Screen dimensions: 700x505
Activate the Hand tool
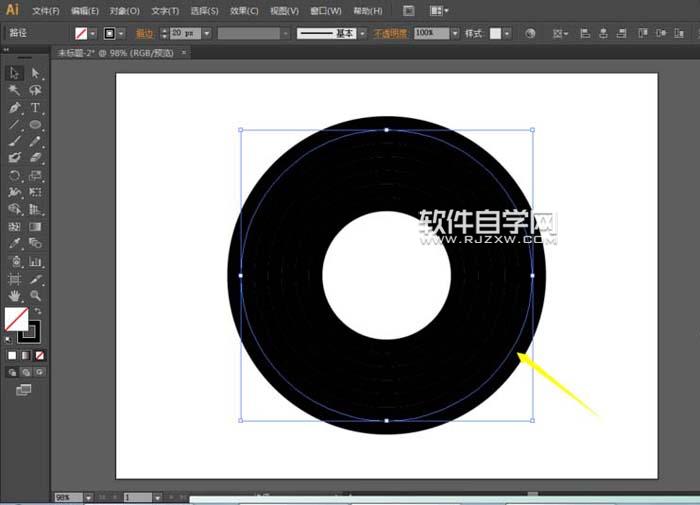pos(14,296)
